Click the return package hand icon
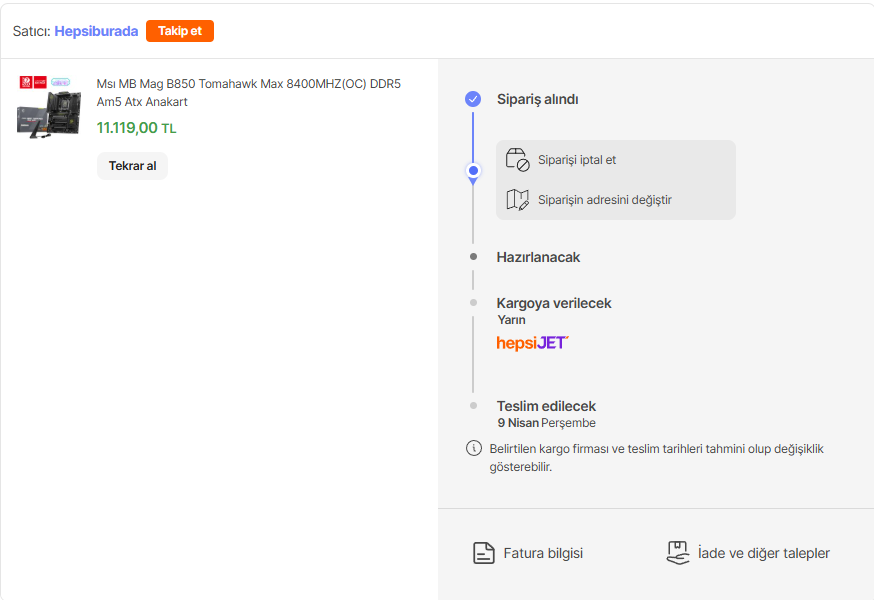874x600 pixels. 678,553
